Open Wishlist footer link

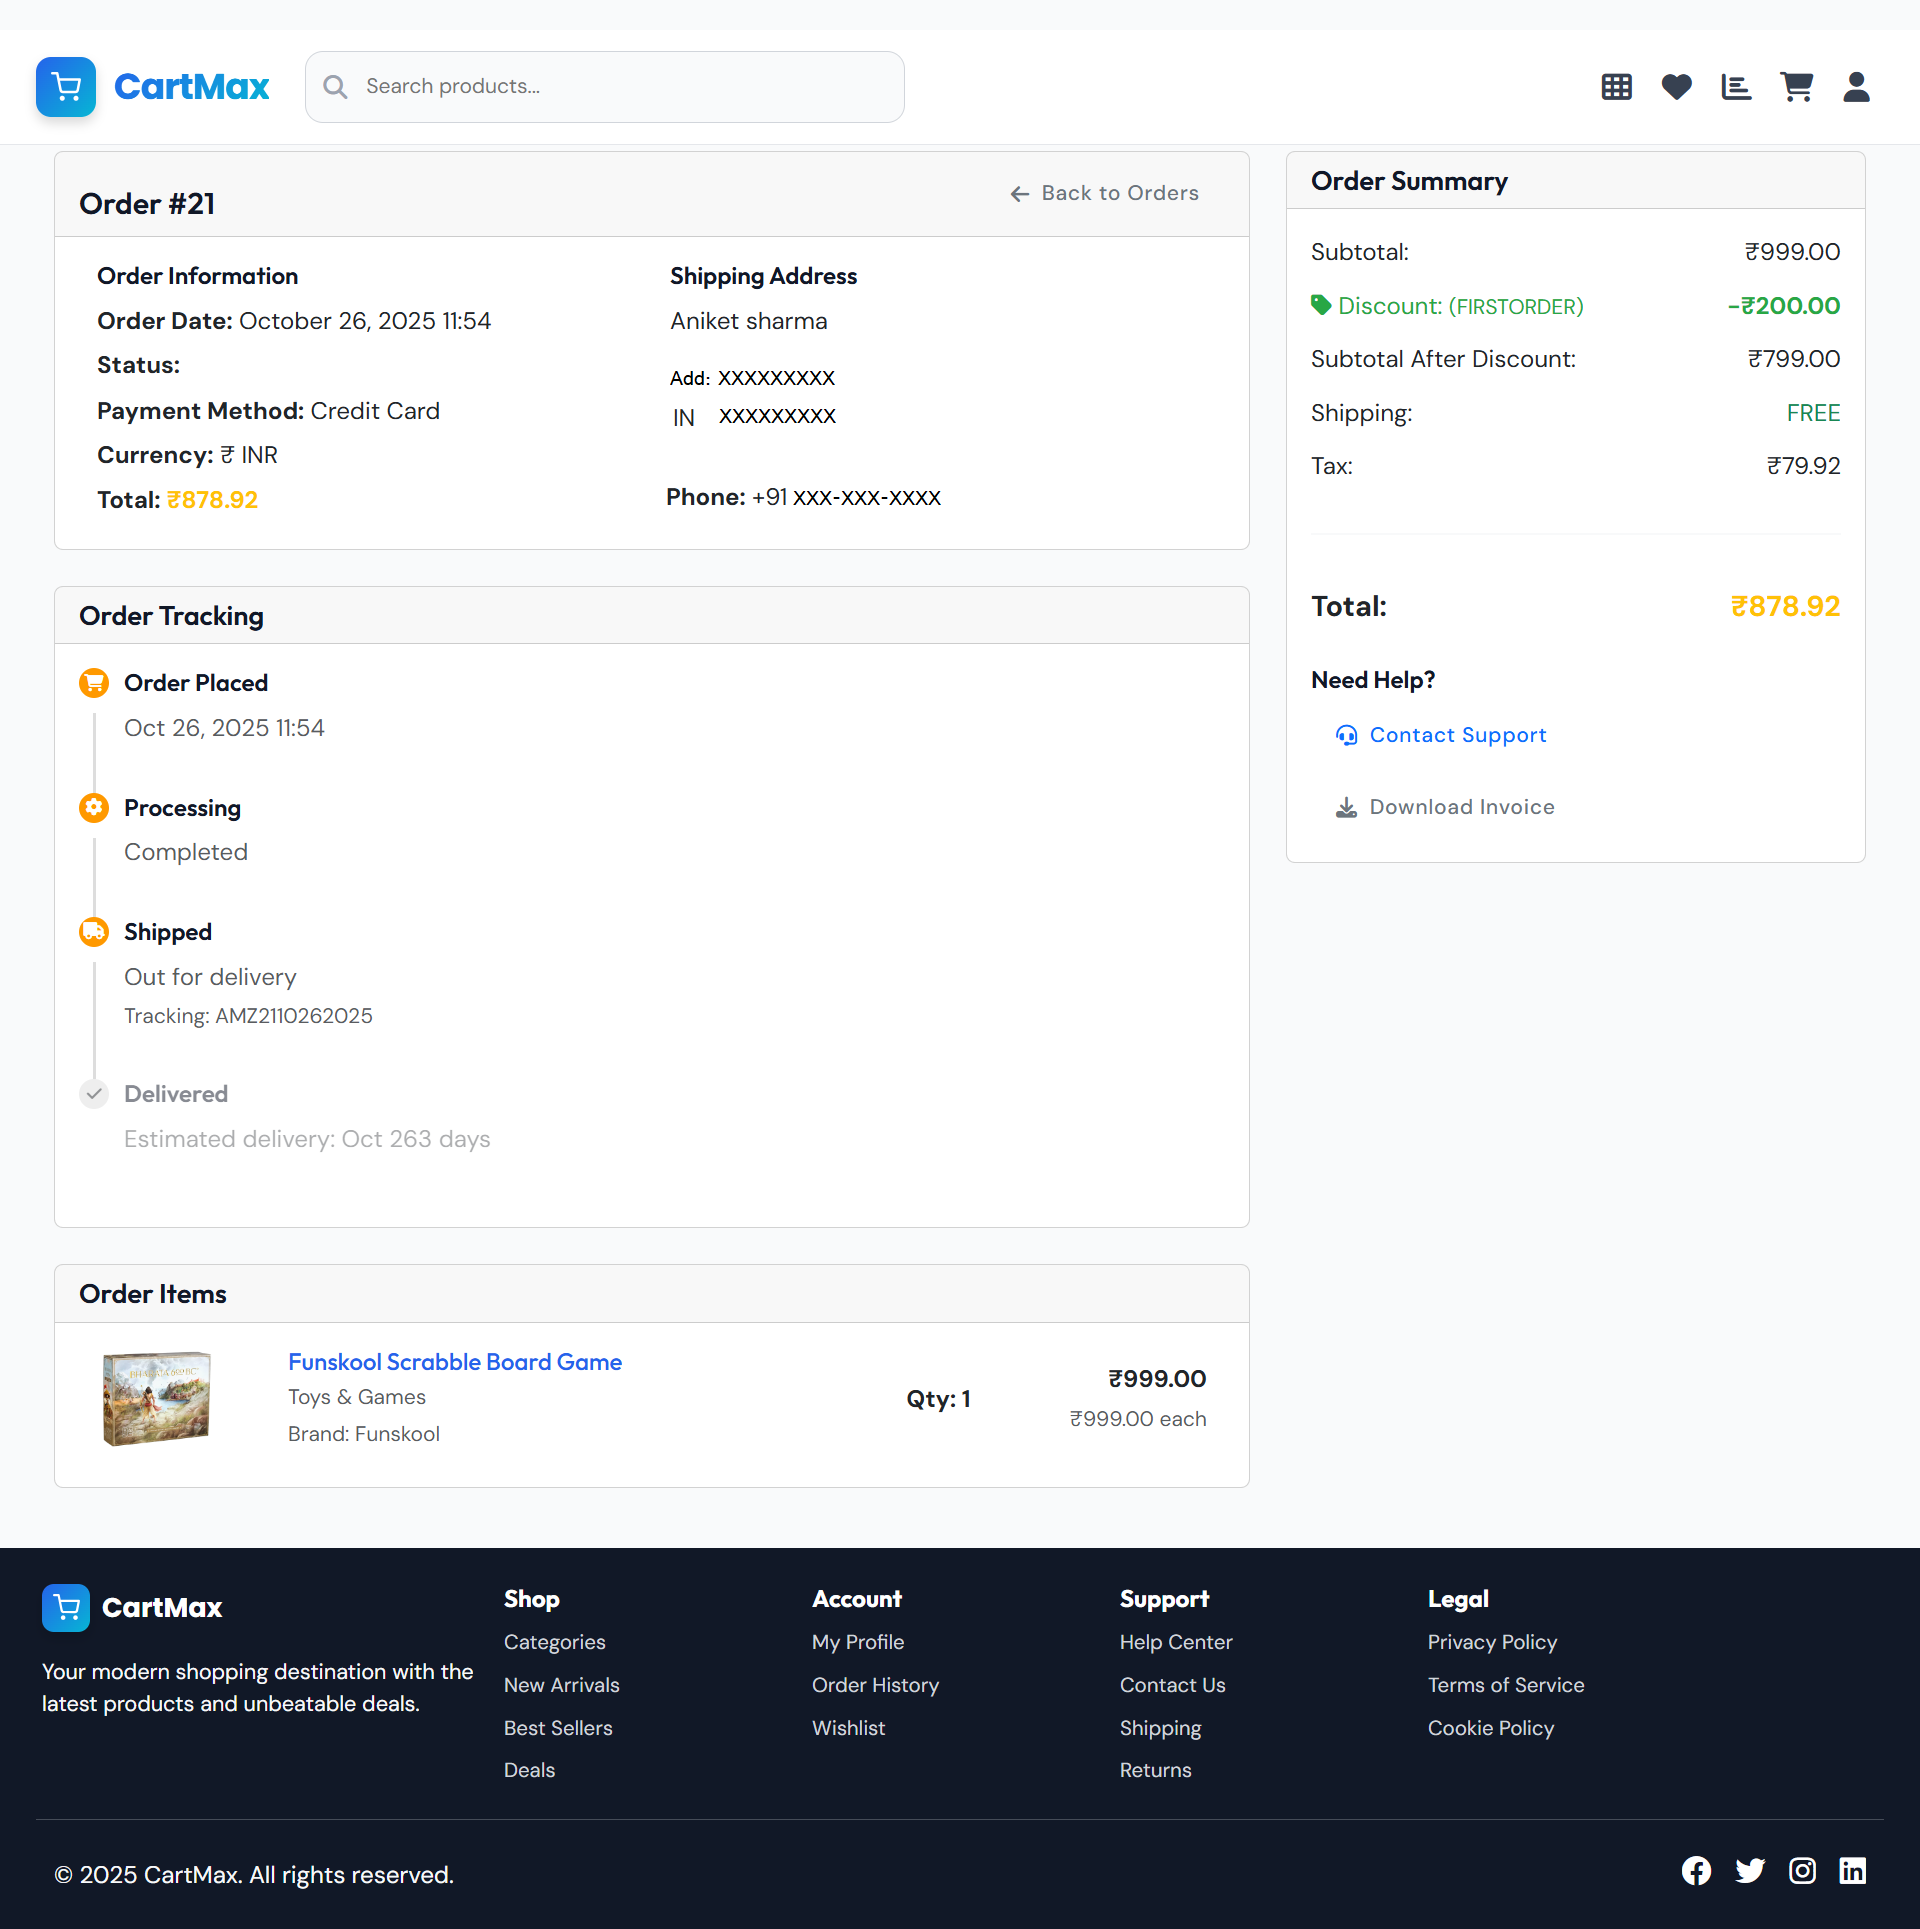coord(848,1729)
